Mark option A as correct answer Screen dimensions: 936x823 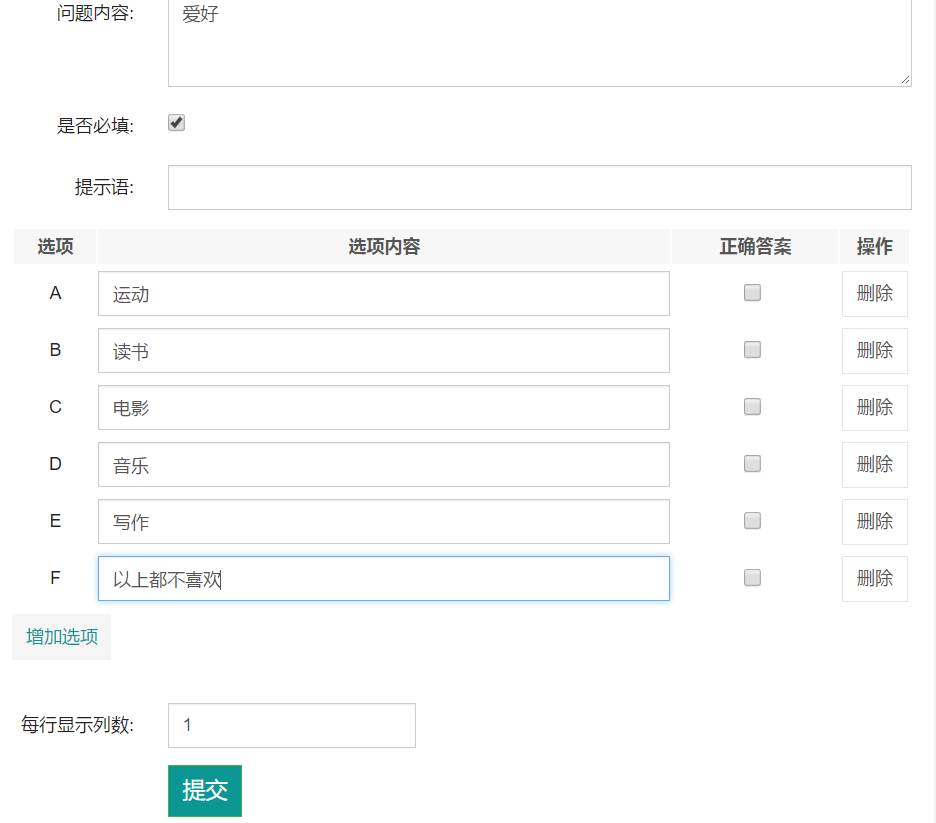click(752, 293)
